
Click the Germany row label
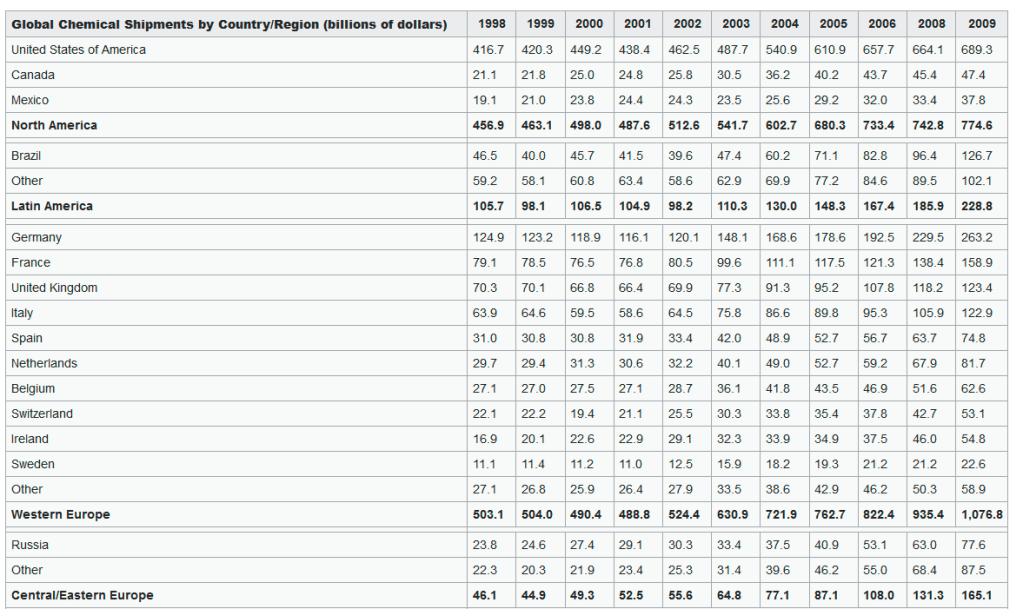coord(36,237)
